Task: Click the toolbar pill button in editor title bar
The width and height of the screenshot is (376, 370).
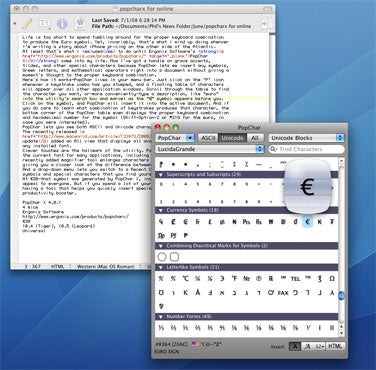Action: [x=267, y=9]
